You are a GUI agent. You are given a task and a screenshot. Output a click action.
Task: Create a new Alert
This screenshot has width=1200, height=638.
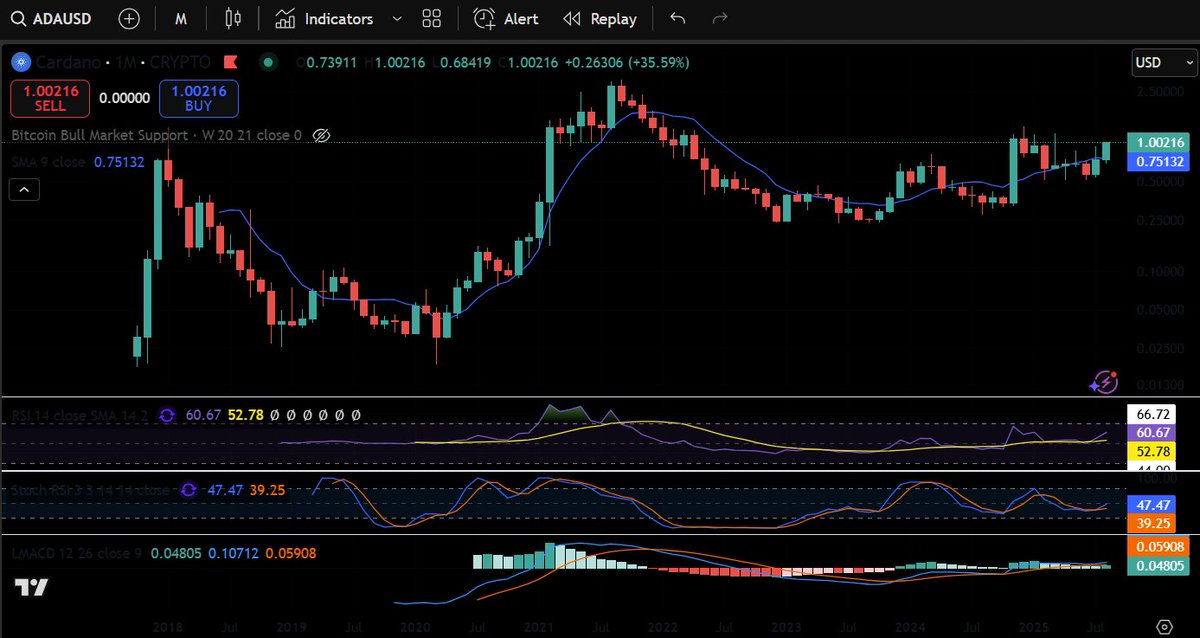506,18
